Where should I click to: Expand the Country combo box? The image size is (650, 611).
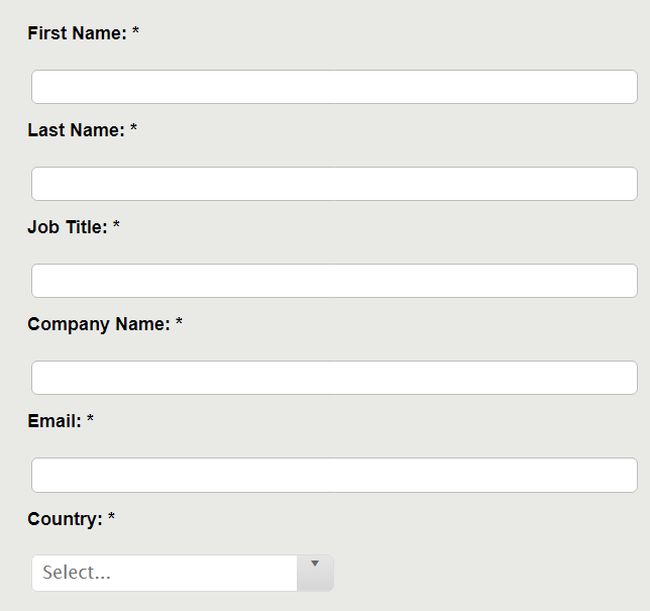[182, 573]
